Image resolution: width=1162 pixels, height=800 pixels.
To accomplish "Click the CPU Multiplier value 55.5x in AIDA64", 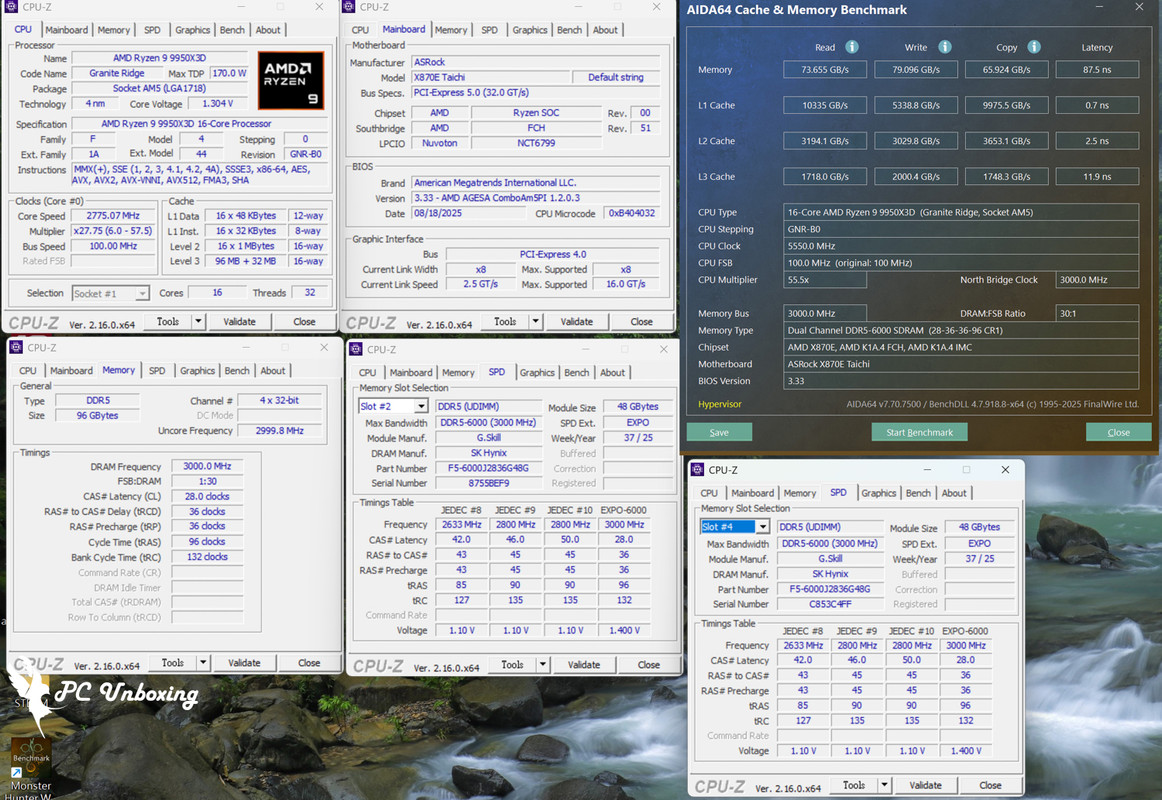I will [x=825, y=280].
